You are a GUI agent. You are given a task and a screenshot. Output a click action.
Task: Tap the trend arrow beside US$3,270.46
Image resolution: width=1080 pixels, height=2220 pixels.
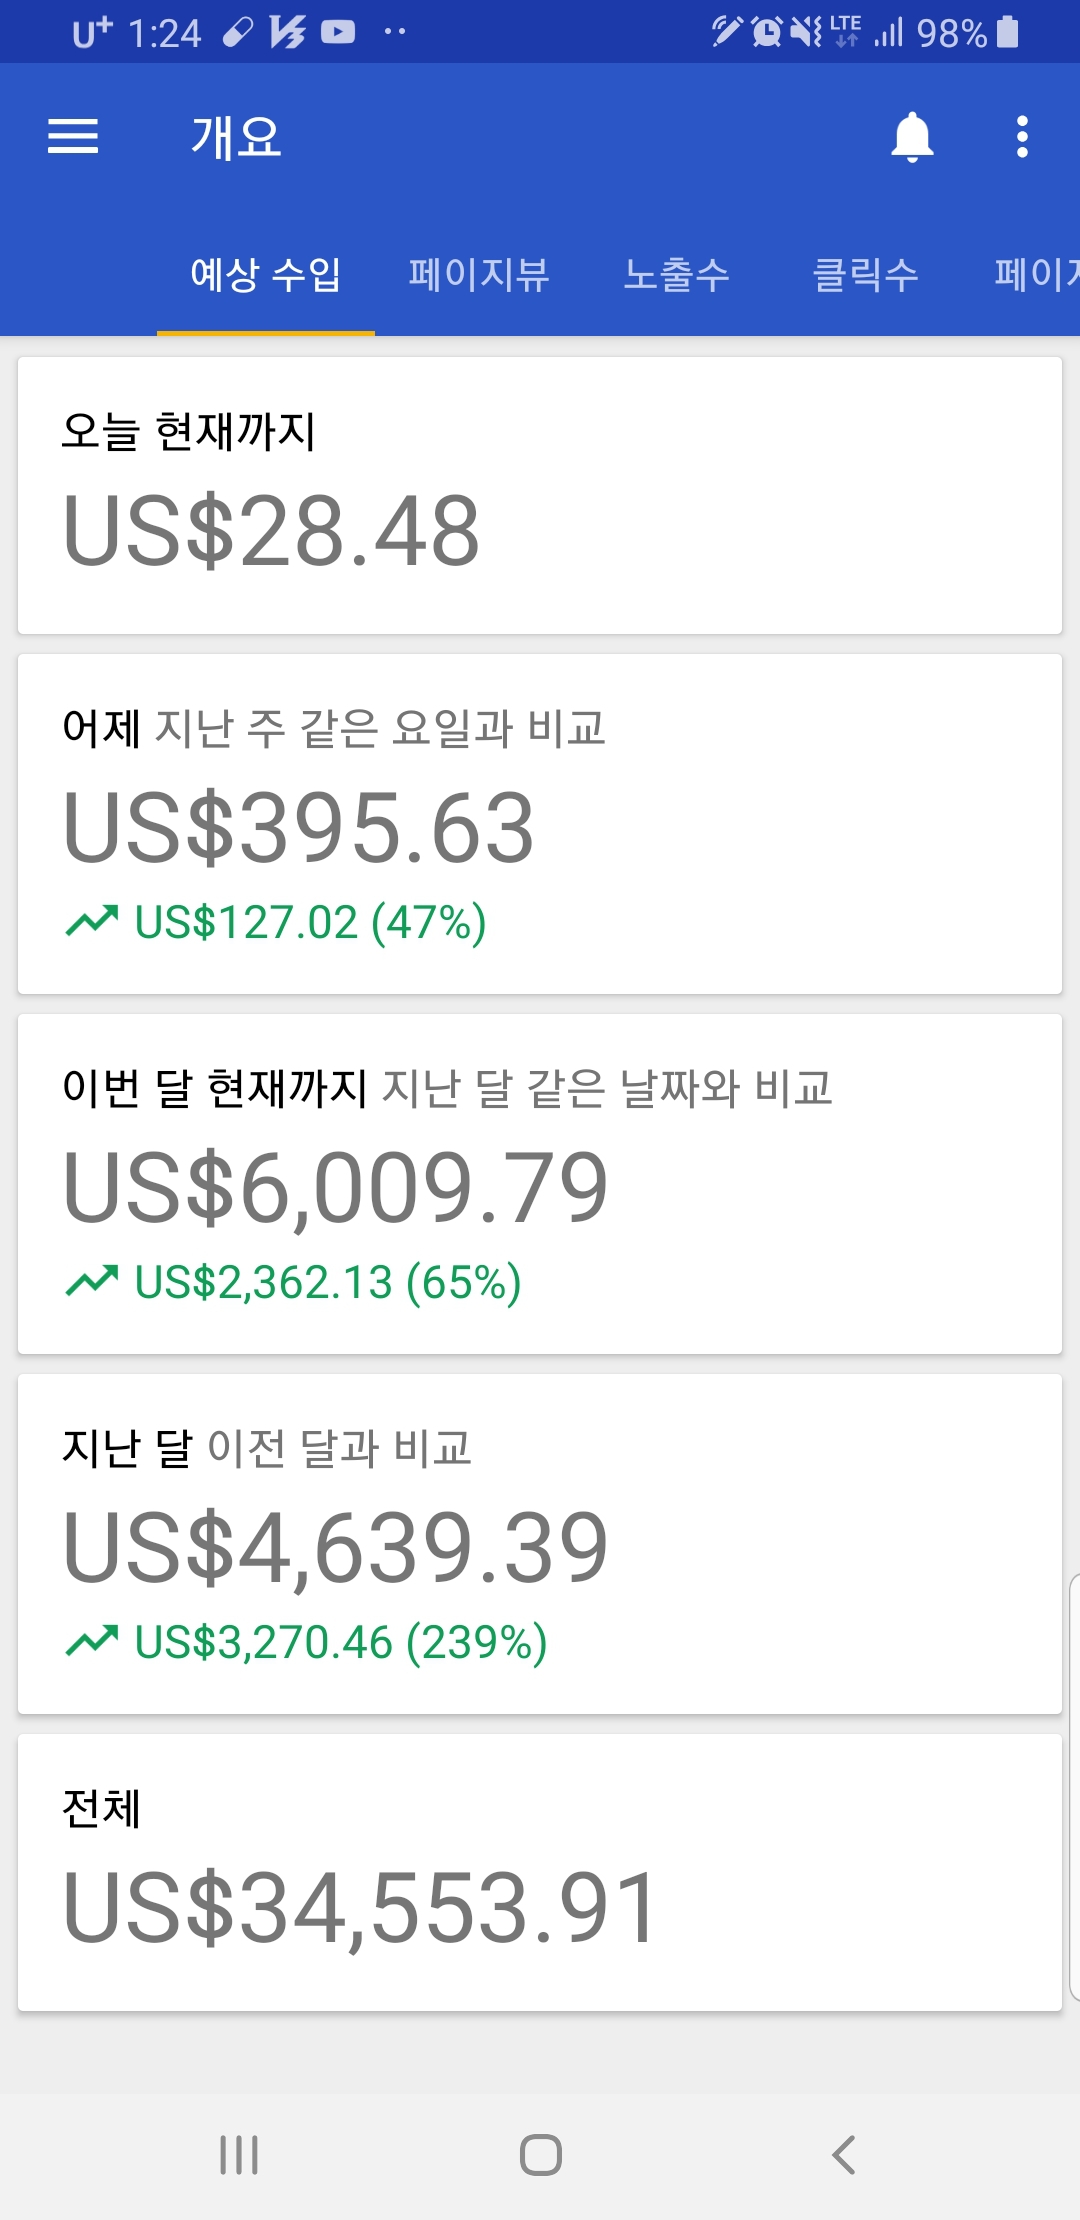[x=92, y=1641]
